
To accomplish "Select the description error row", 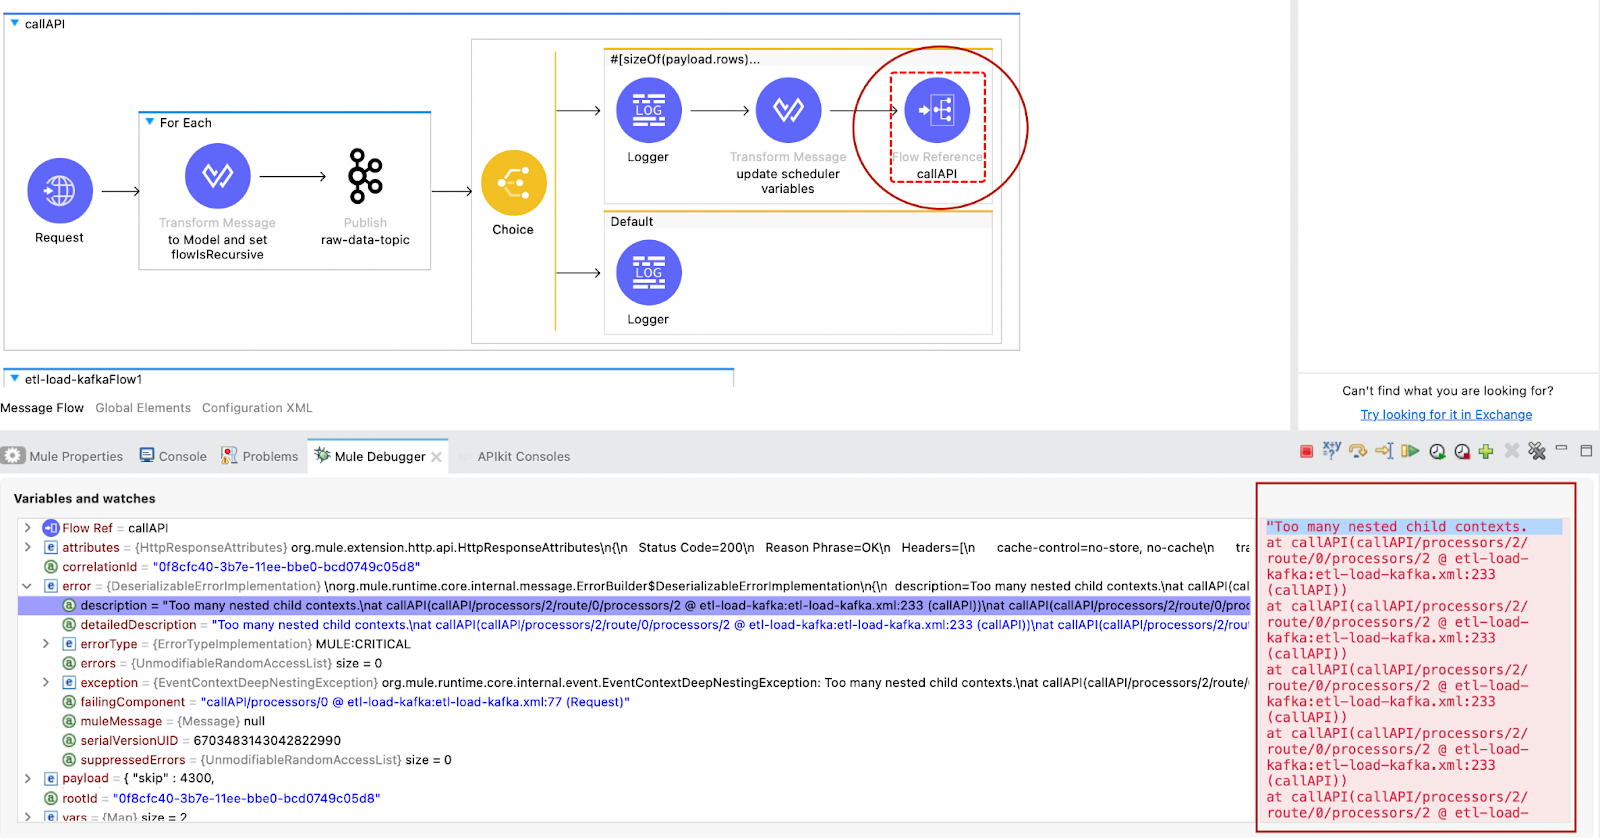I will coord(634,606).
